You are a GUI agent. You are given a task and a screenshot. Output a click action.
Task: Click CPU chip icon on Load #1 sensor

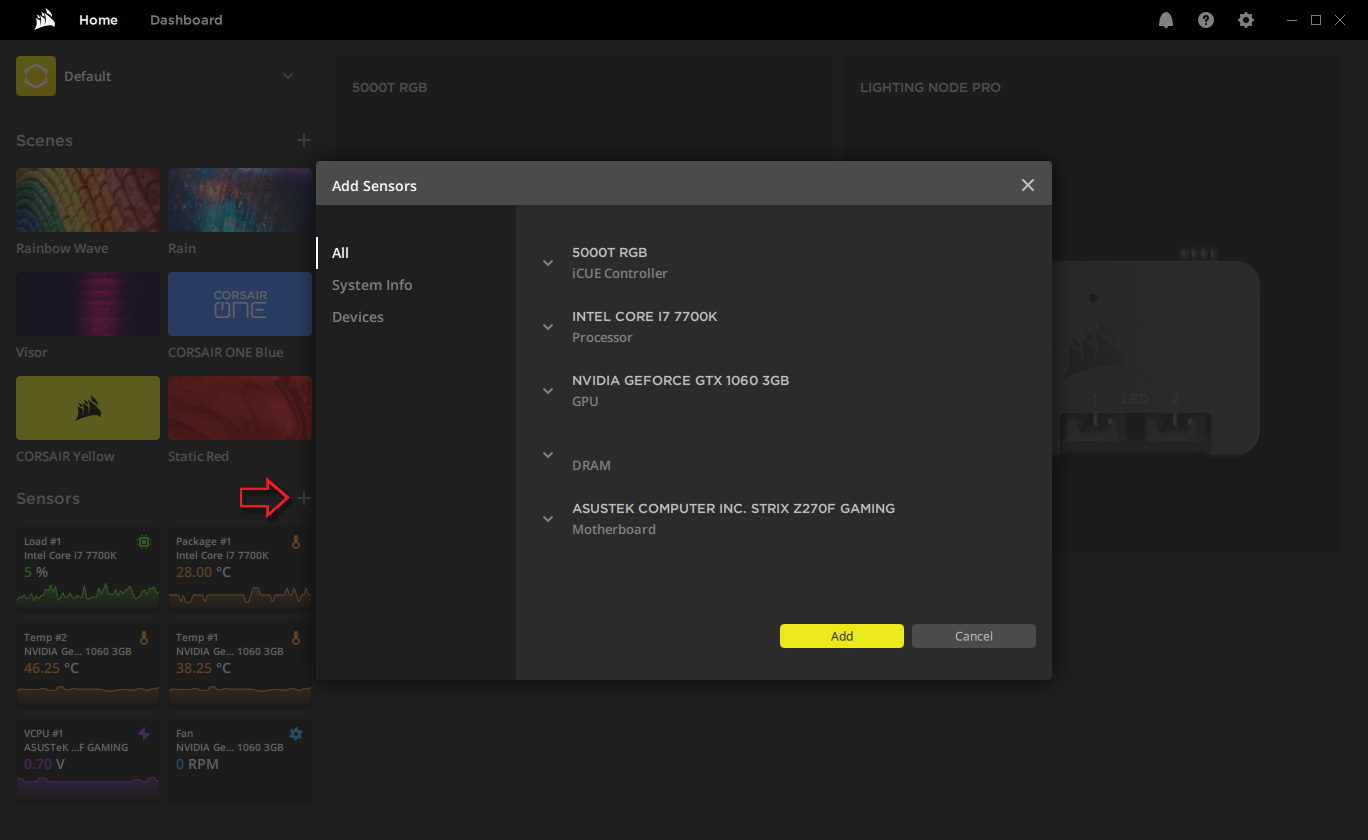[144, 542]
